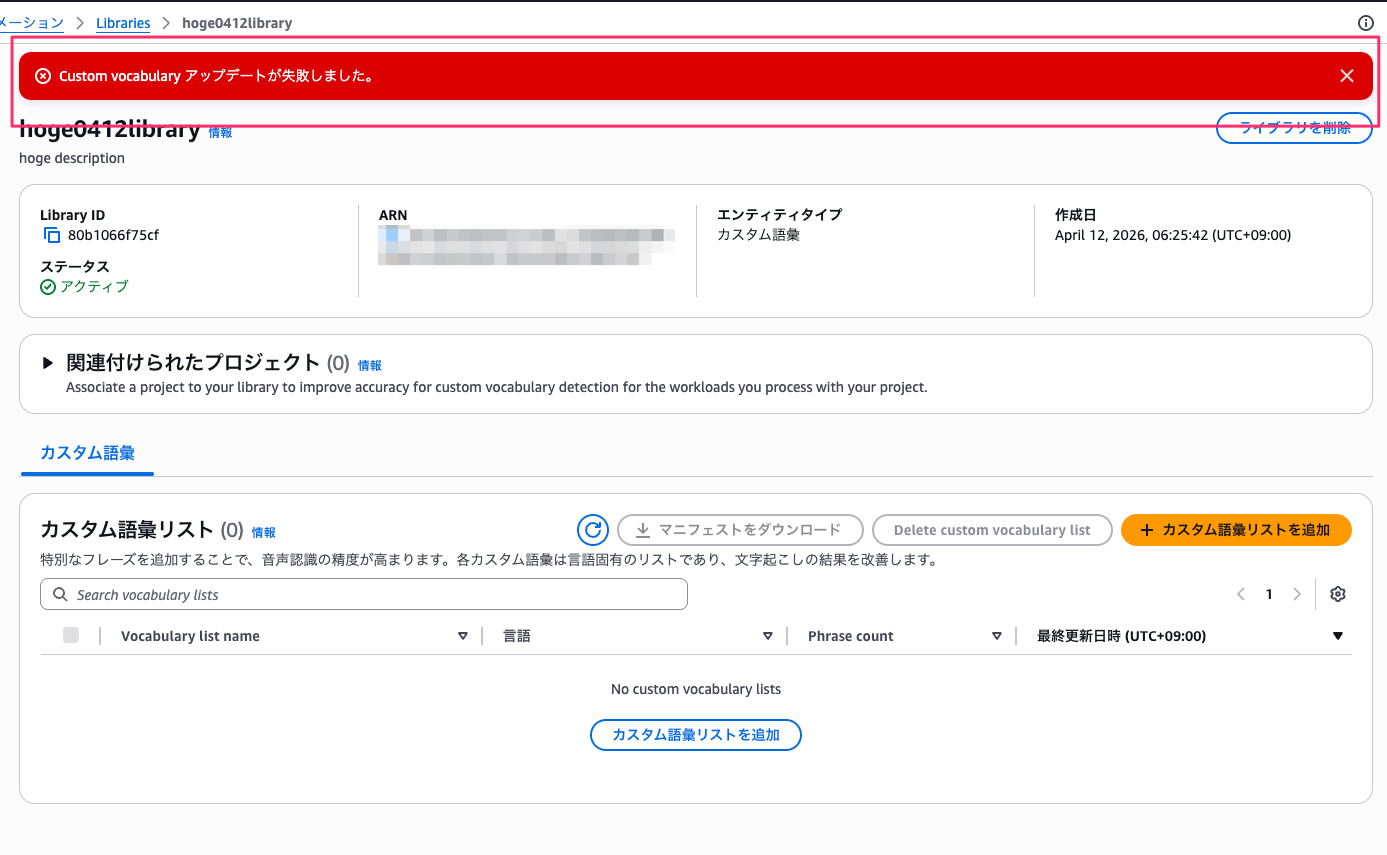Click inside the Search vocabulary lists field
This screenshot has height=855, width=1387.
(x=300, y=593)
